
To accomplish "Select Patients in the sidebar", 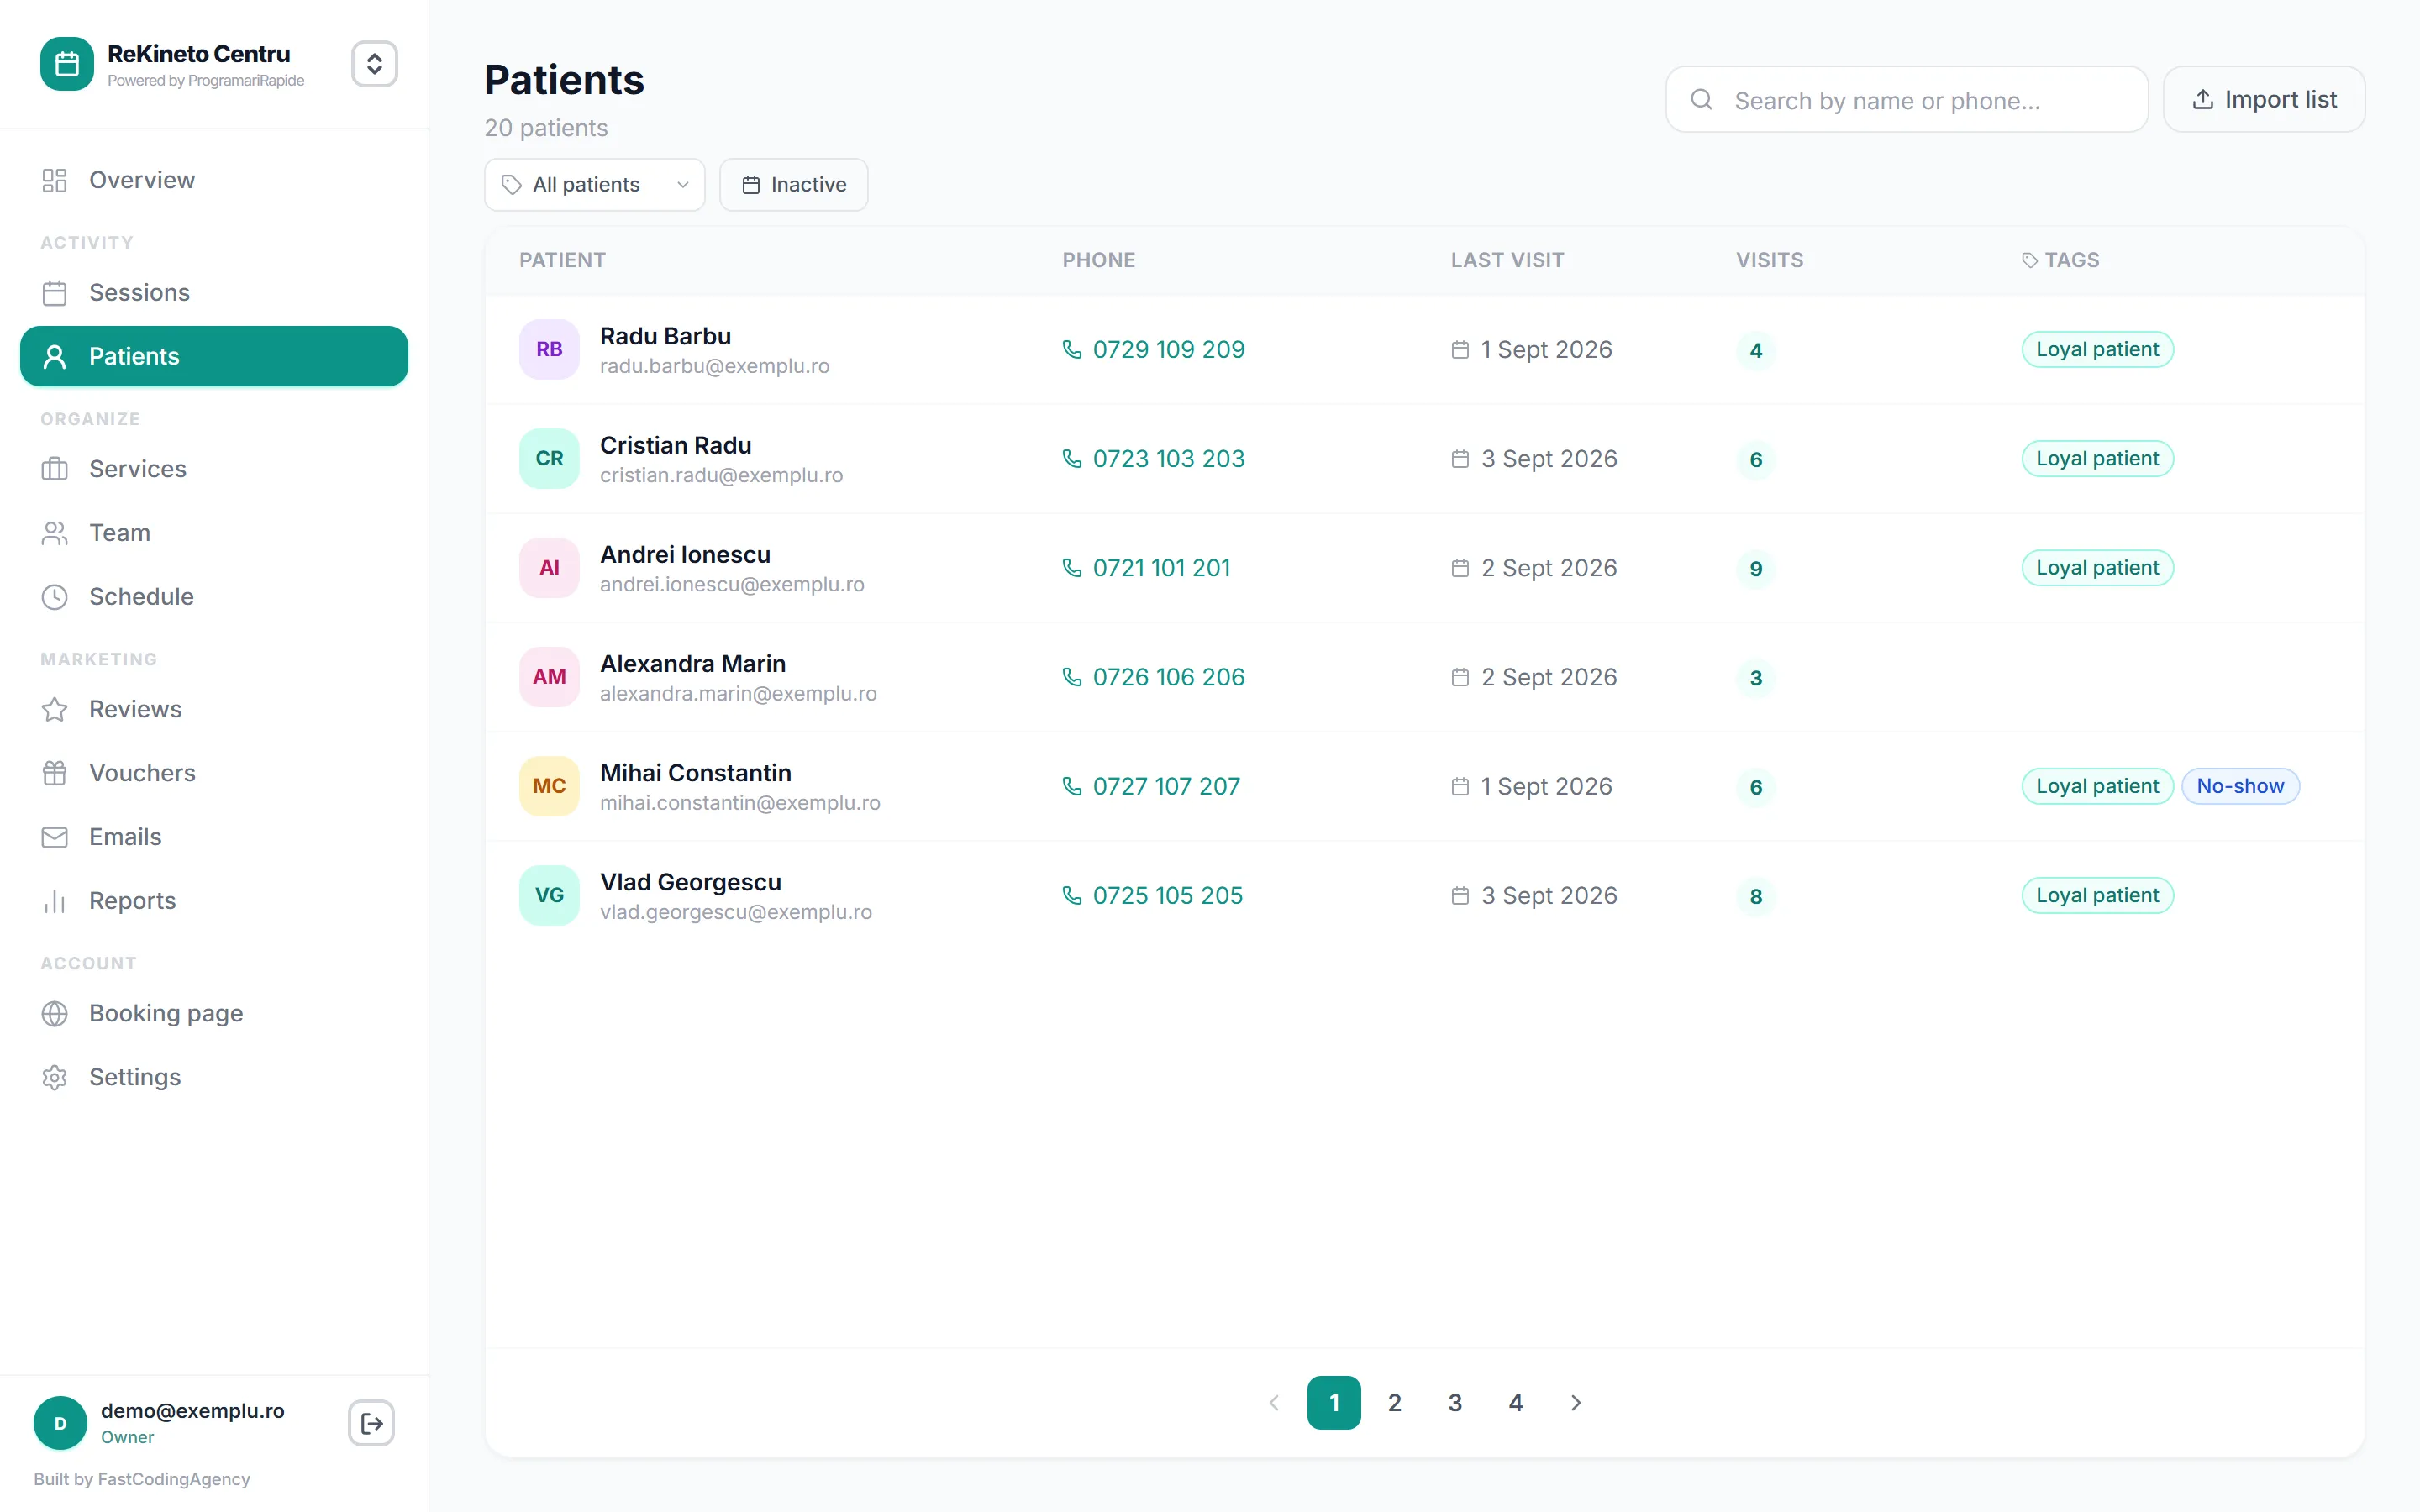I will tap(214, 356).
